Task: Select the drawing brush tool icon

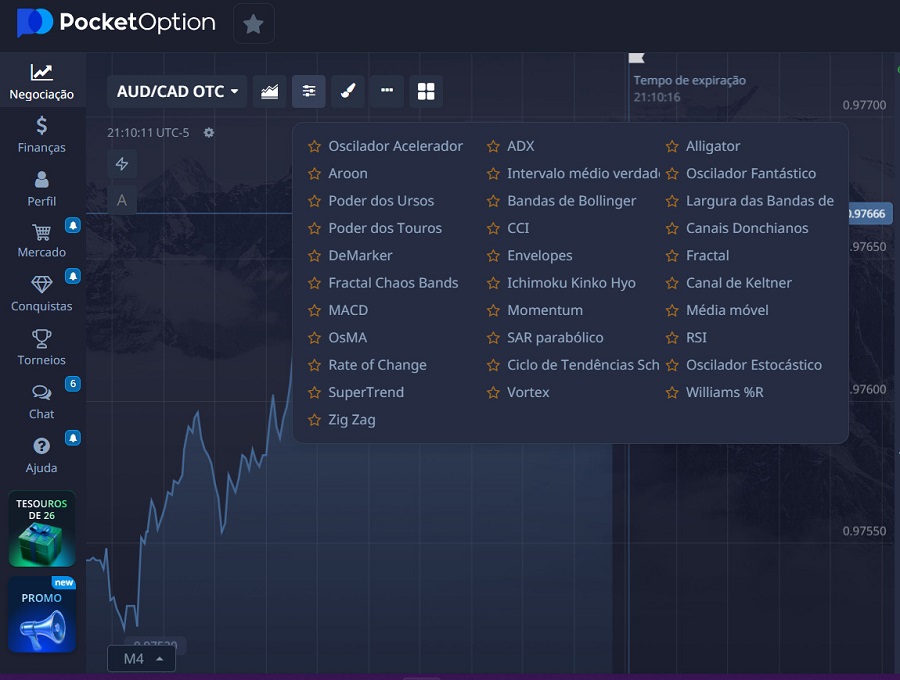Action: pos(347,91)
